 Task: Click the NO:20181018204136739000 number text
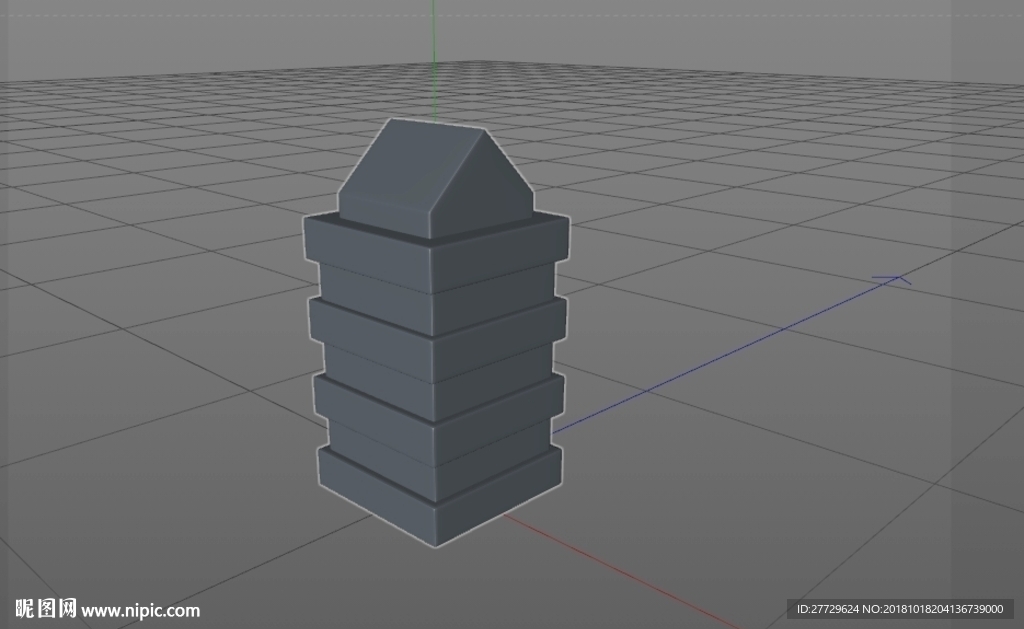[933, 609]
